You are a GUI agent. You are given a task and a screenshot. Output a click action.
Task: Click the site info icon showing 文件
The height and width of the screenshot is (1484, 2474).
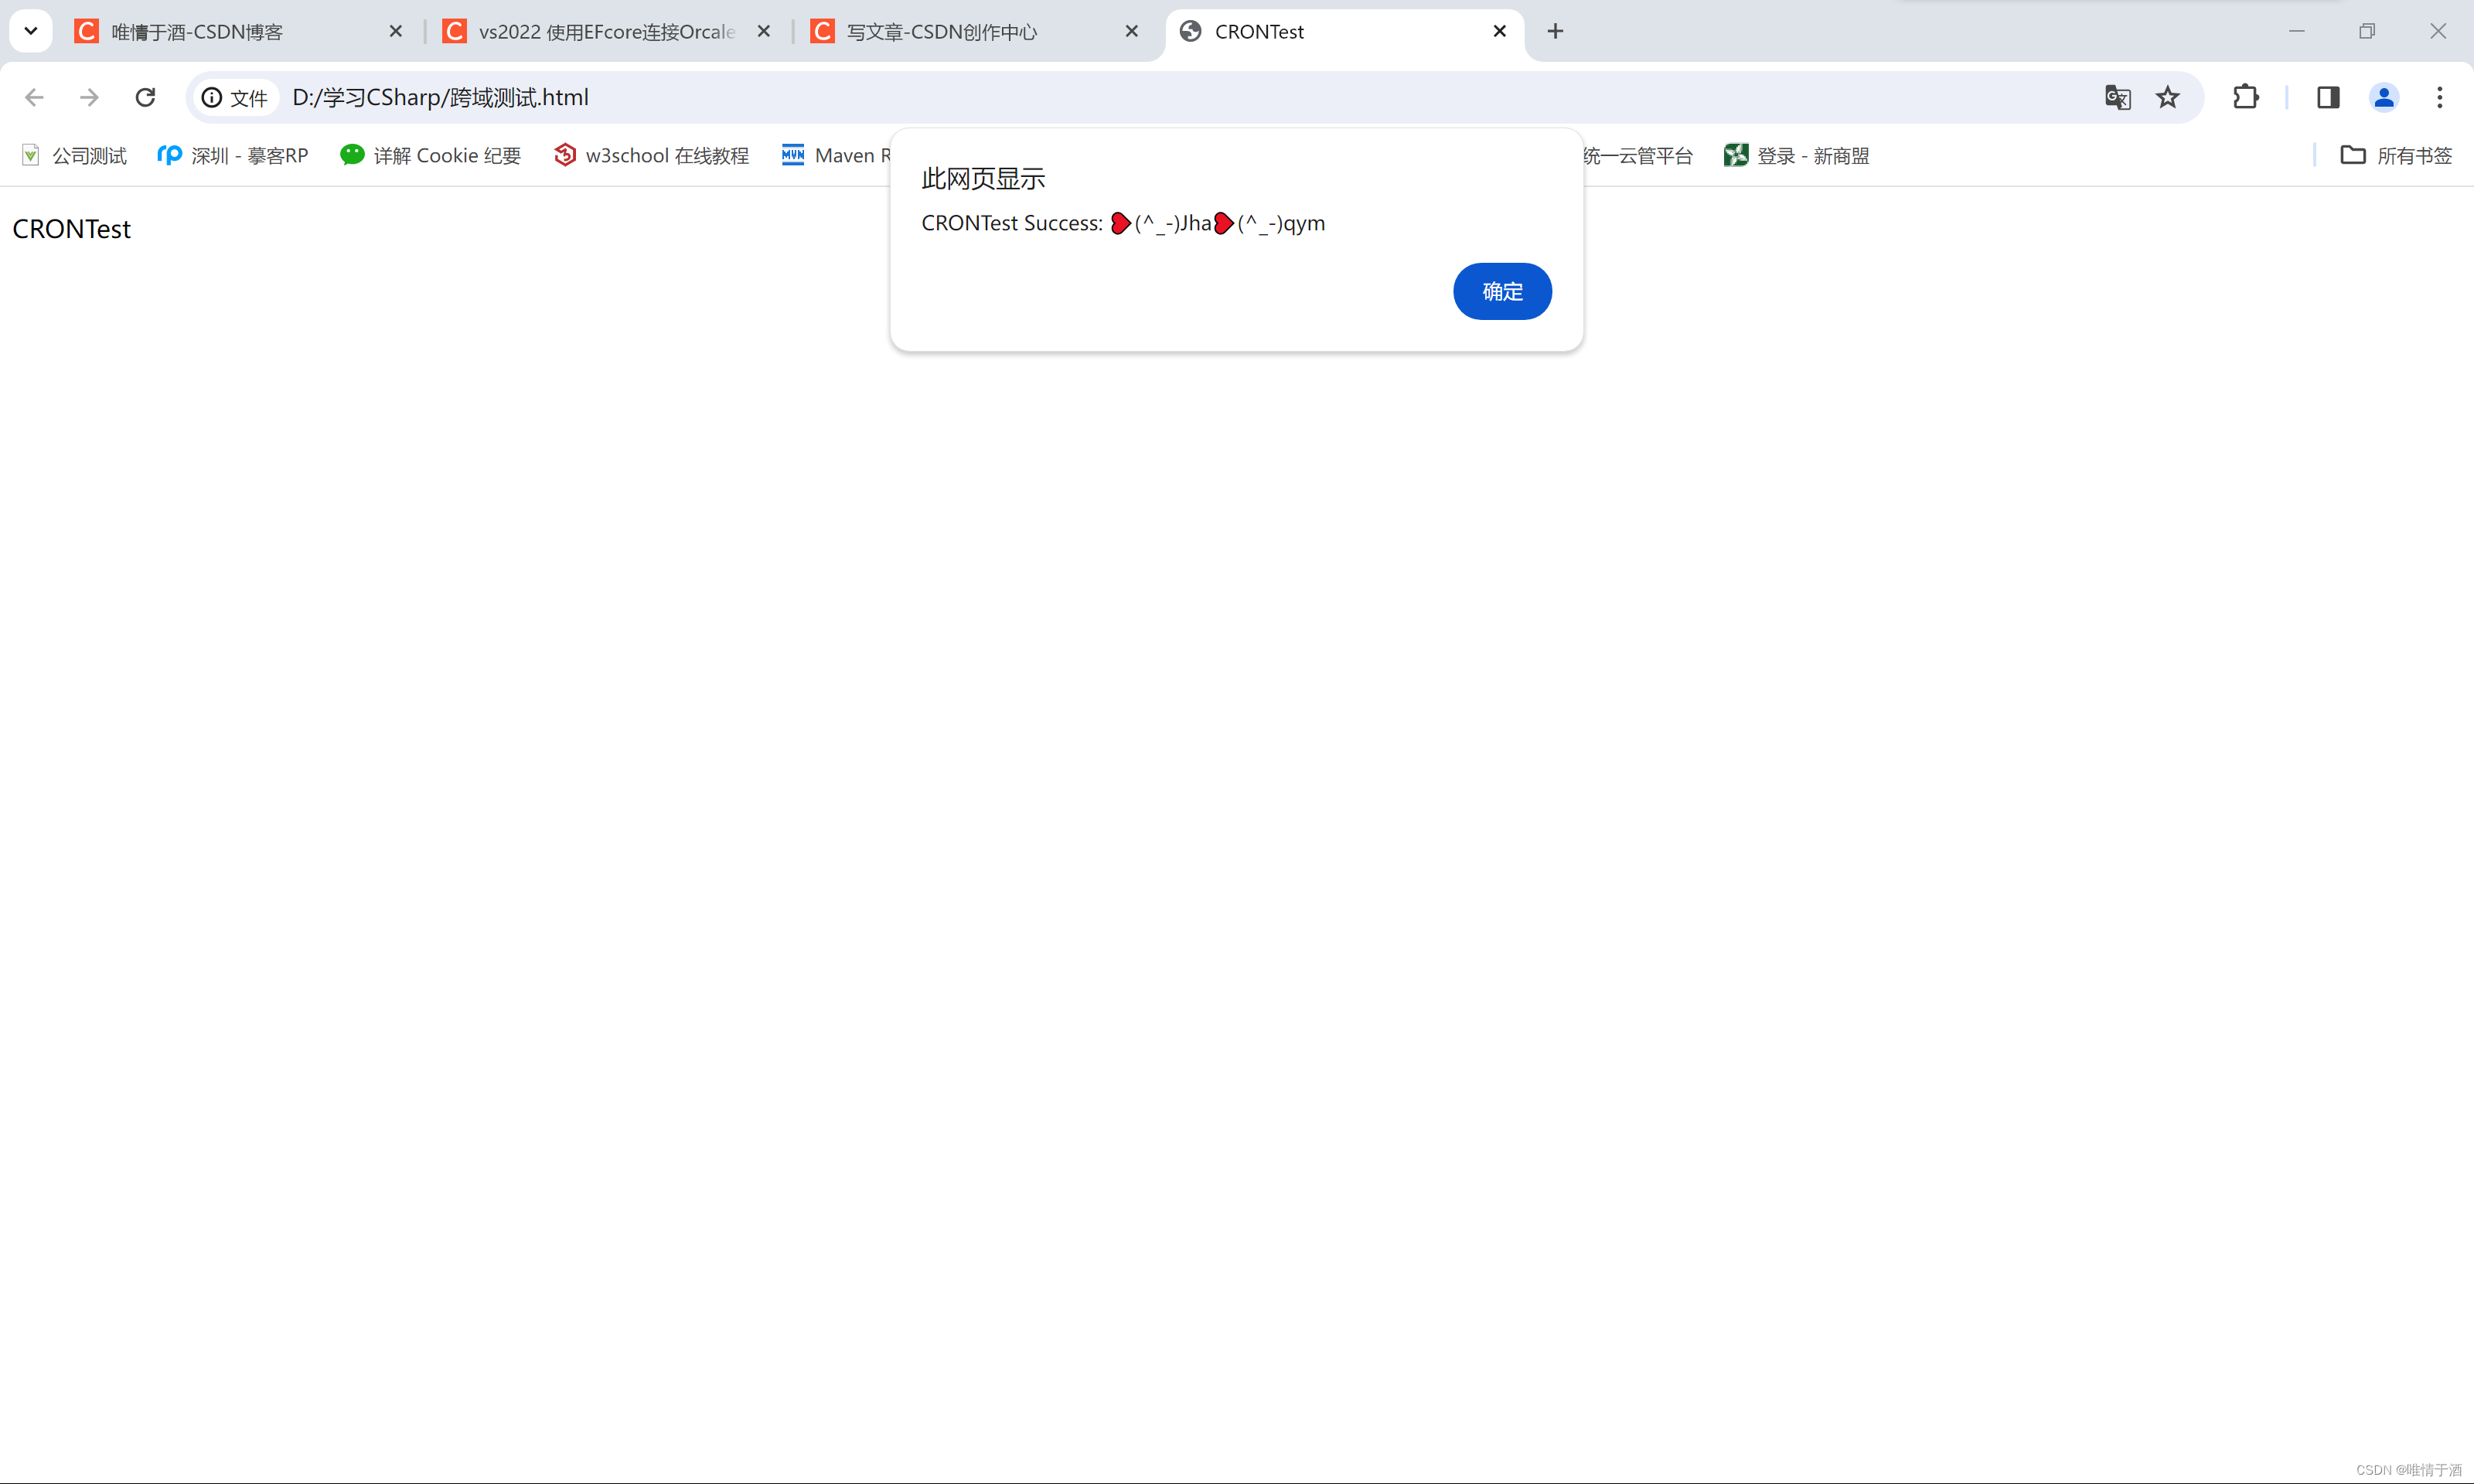point(211,97)
